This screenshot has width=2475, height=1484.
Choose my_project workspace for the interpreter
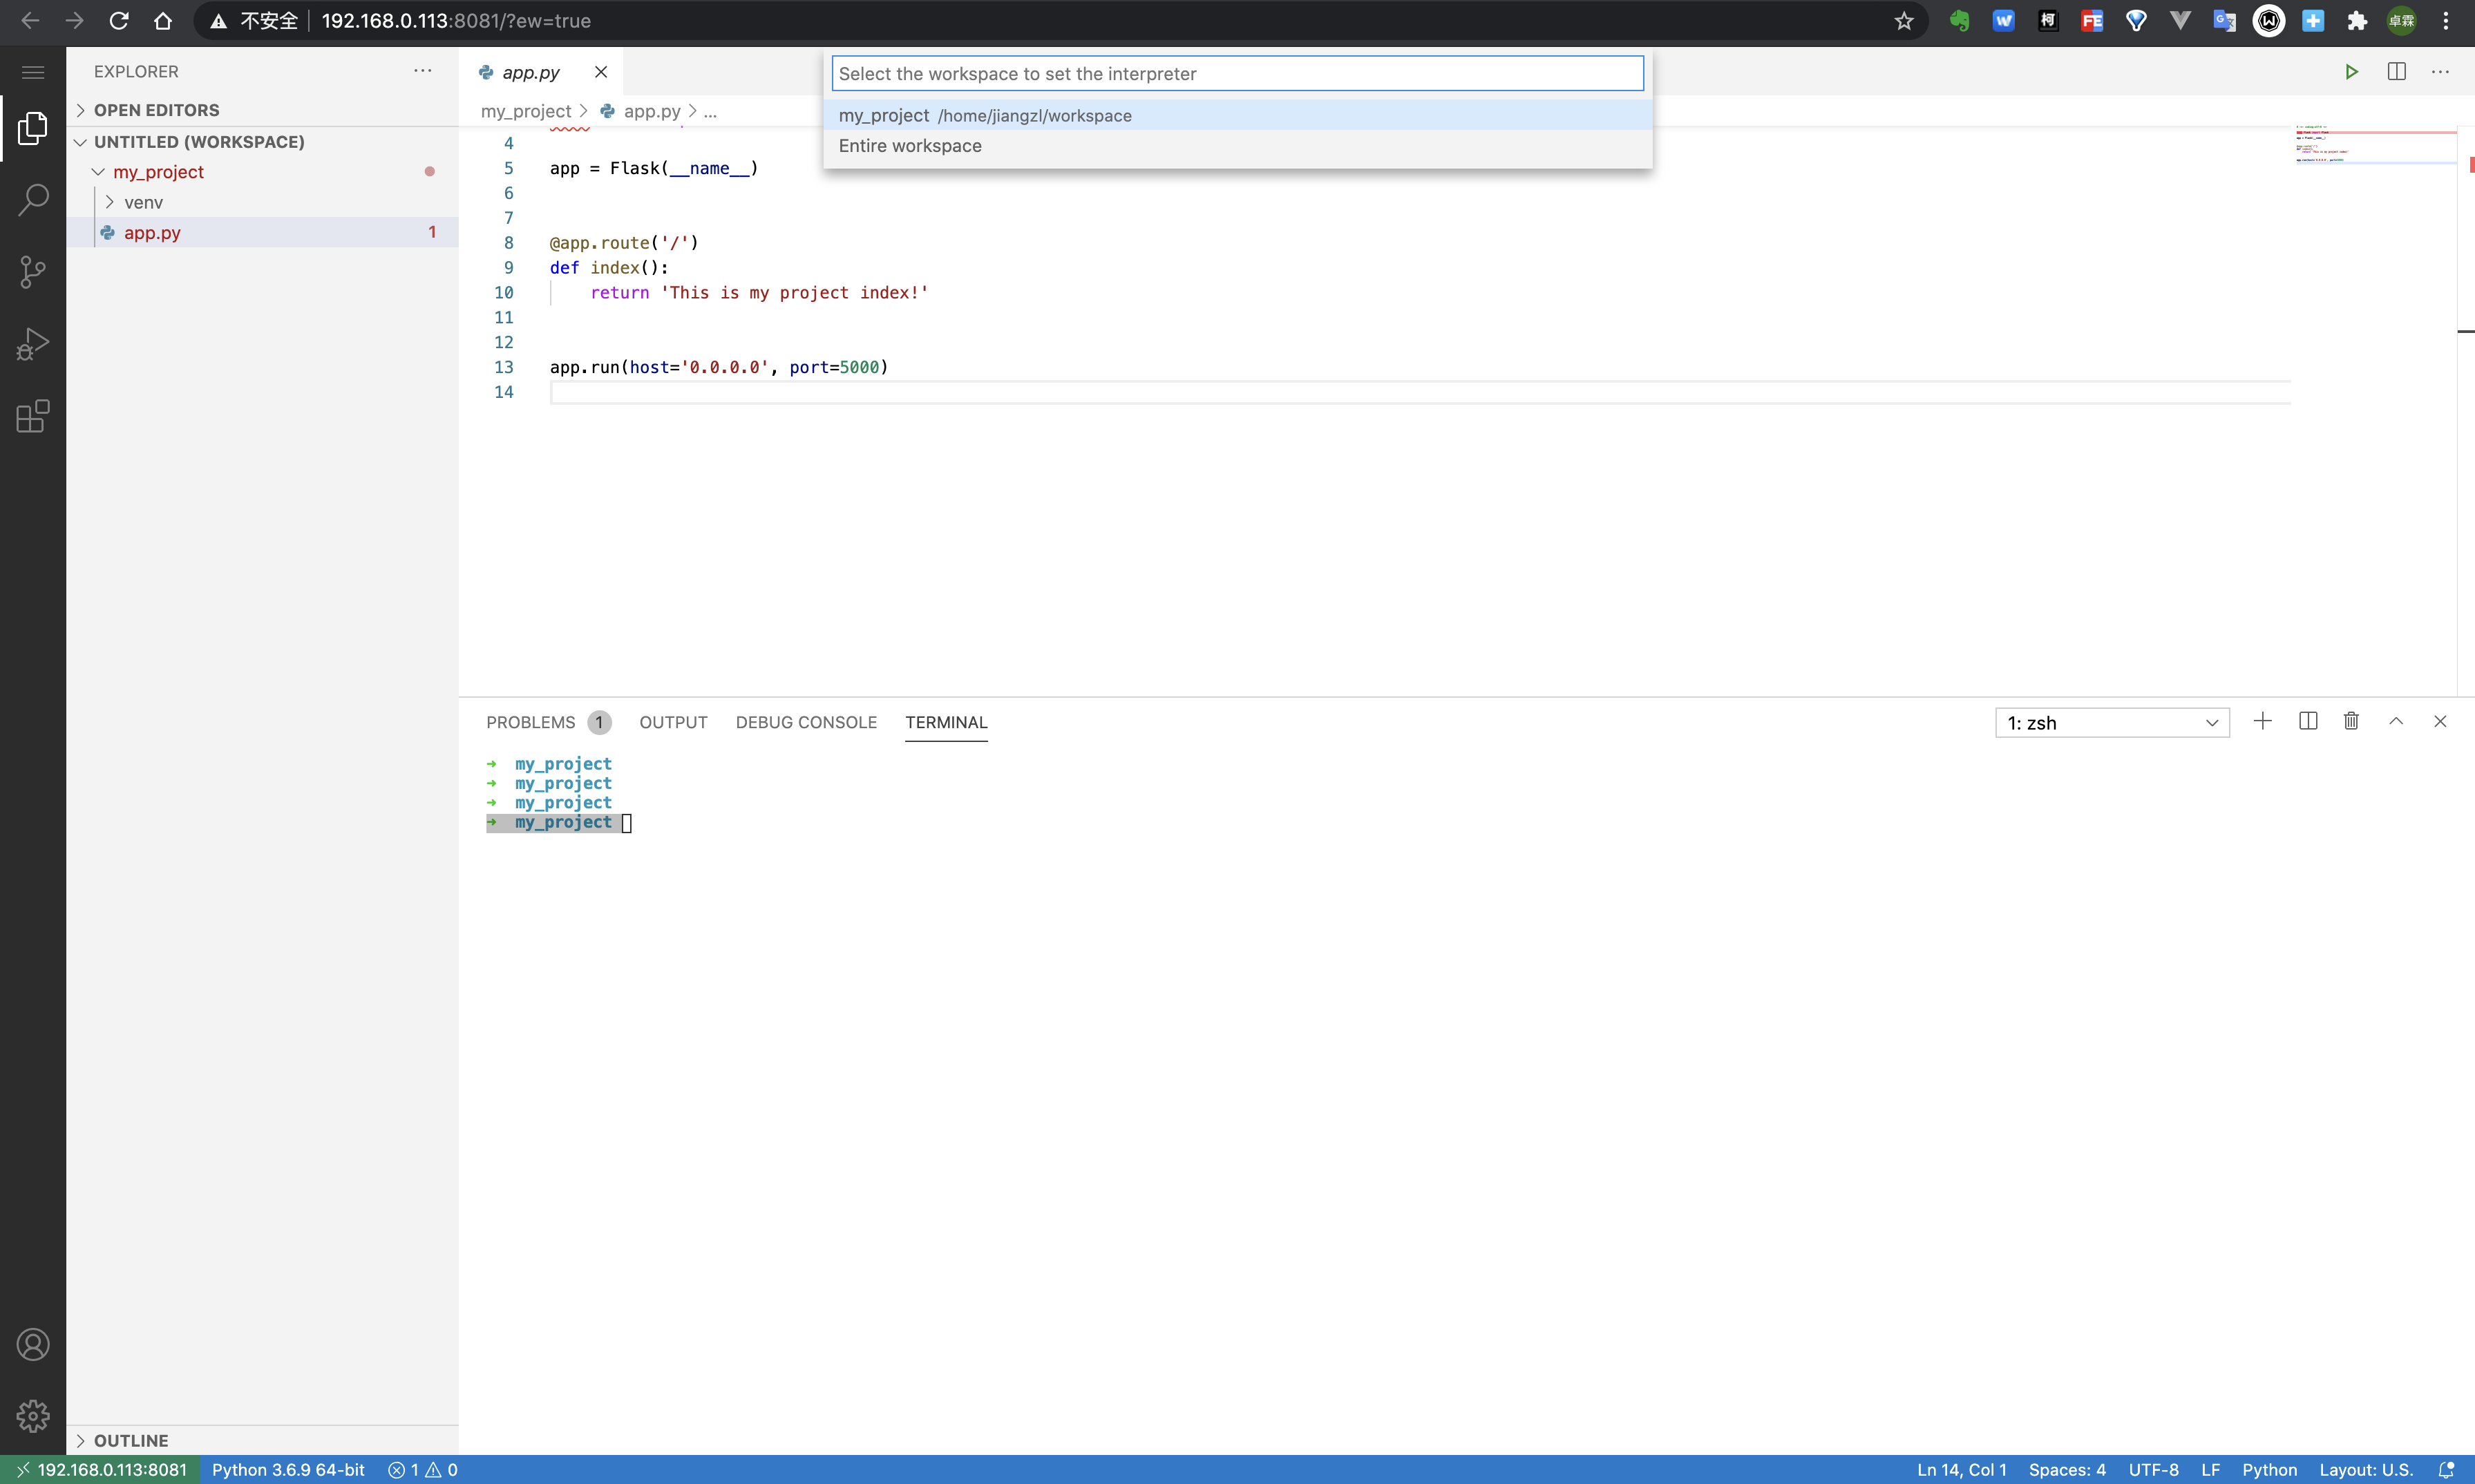pos(1237,115)
